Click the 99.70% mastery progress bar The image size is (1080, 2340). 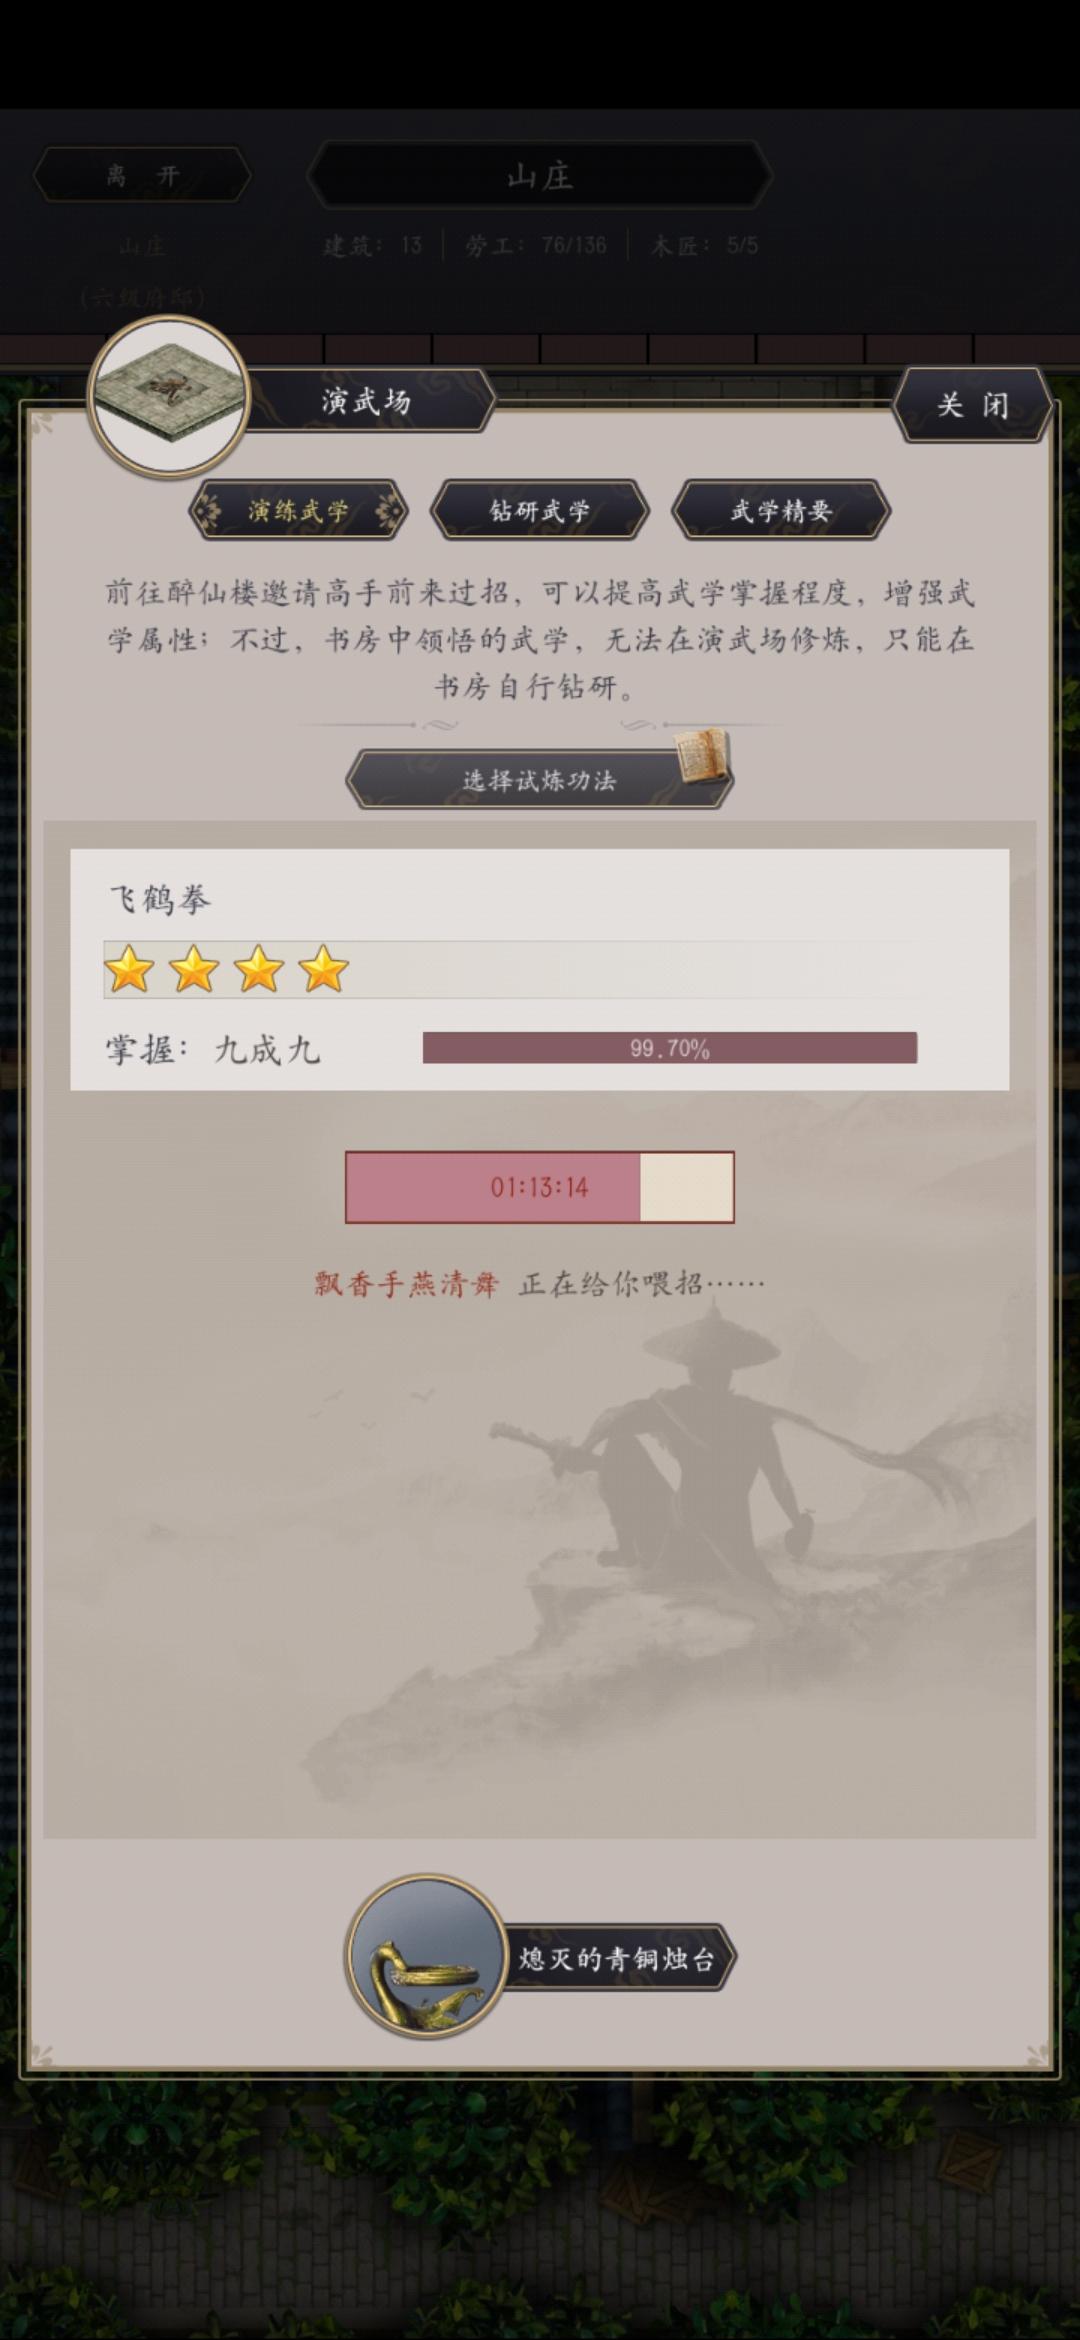point(669,1048)
